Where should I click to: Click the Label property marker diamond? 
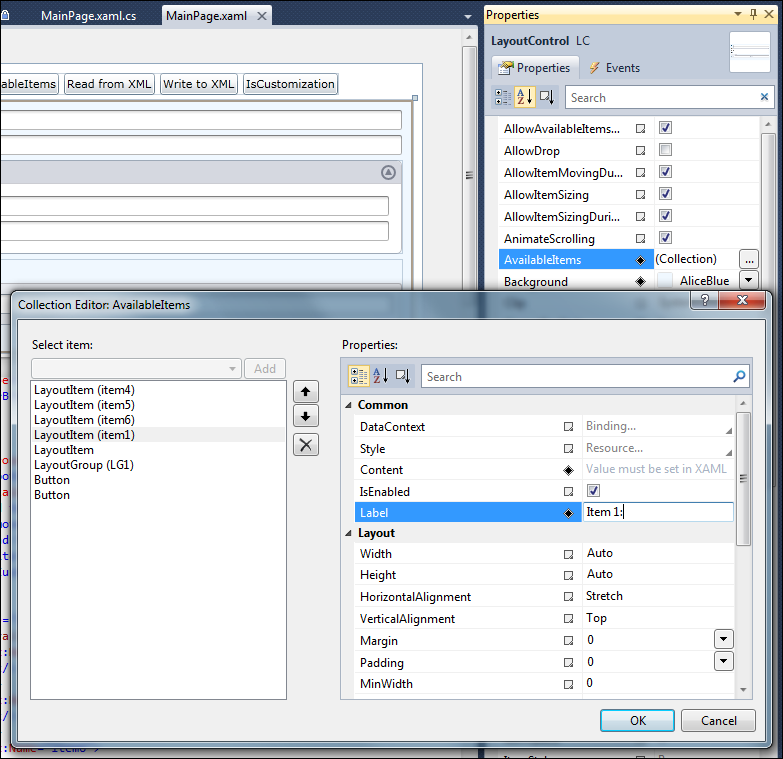(568, 513)
